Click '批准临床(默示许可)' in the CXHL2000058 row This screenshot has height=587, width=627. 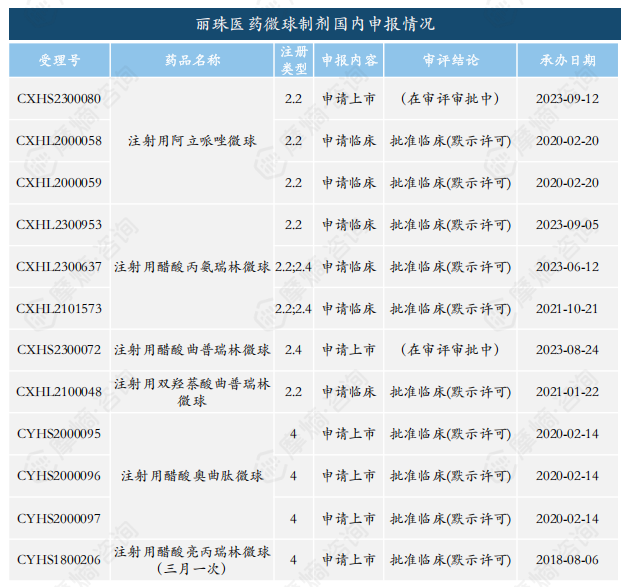click(450, 141)
